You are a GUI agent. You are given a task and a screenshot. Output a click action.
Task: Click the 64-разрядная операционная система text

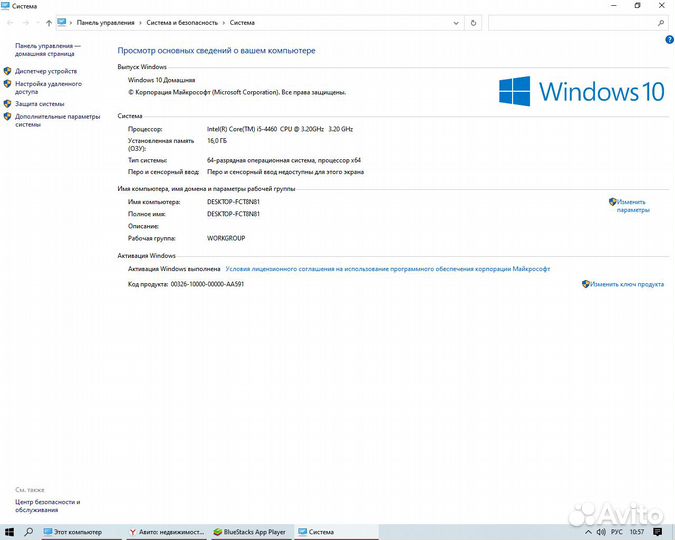[284, 160]
